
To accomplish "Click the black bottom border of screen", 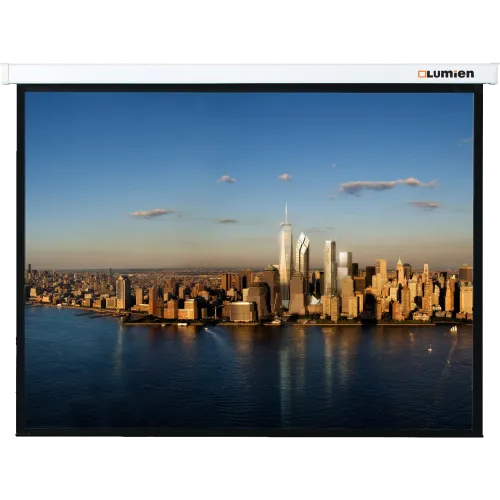I will (x=249, y=432).
